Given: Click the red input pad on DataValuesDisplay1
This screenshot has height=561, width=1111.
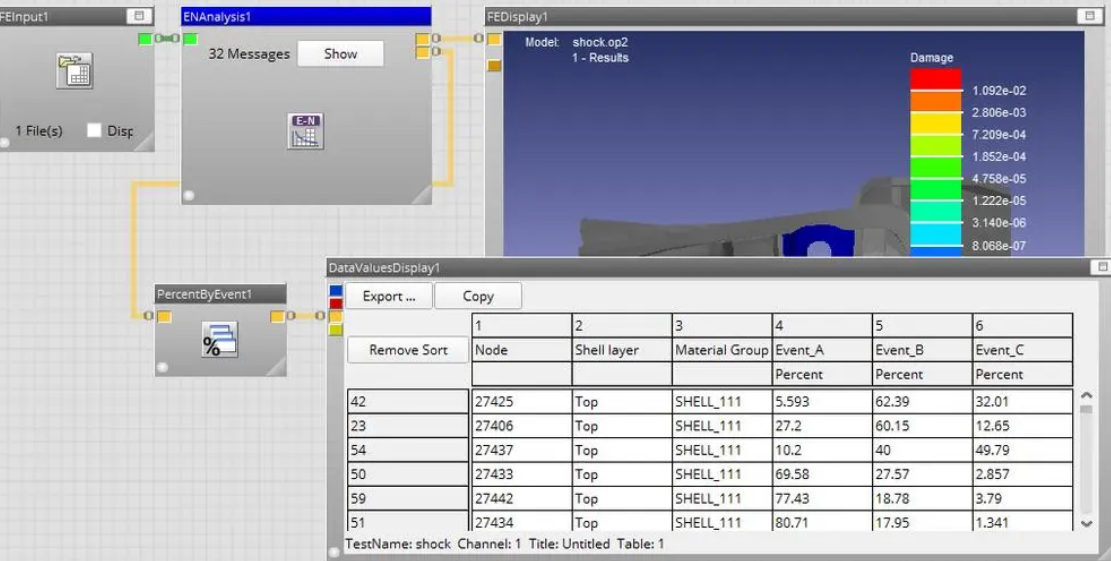Looking at the screenshot, I should point(336,303).
